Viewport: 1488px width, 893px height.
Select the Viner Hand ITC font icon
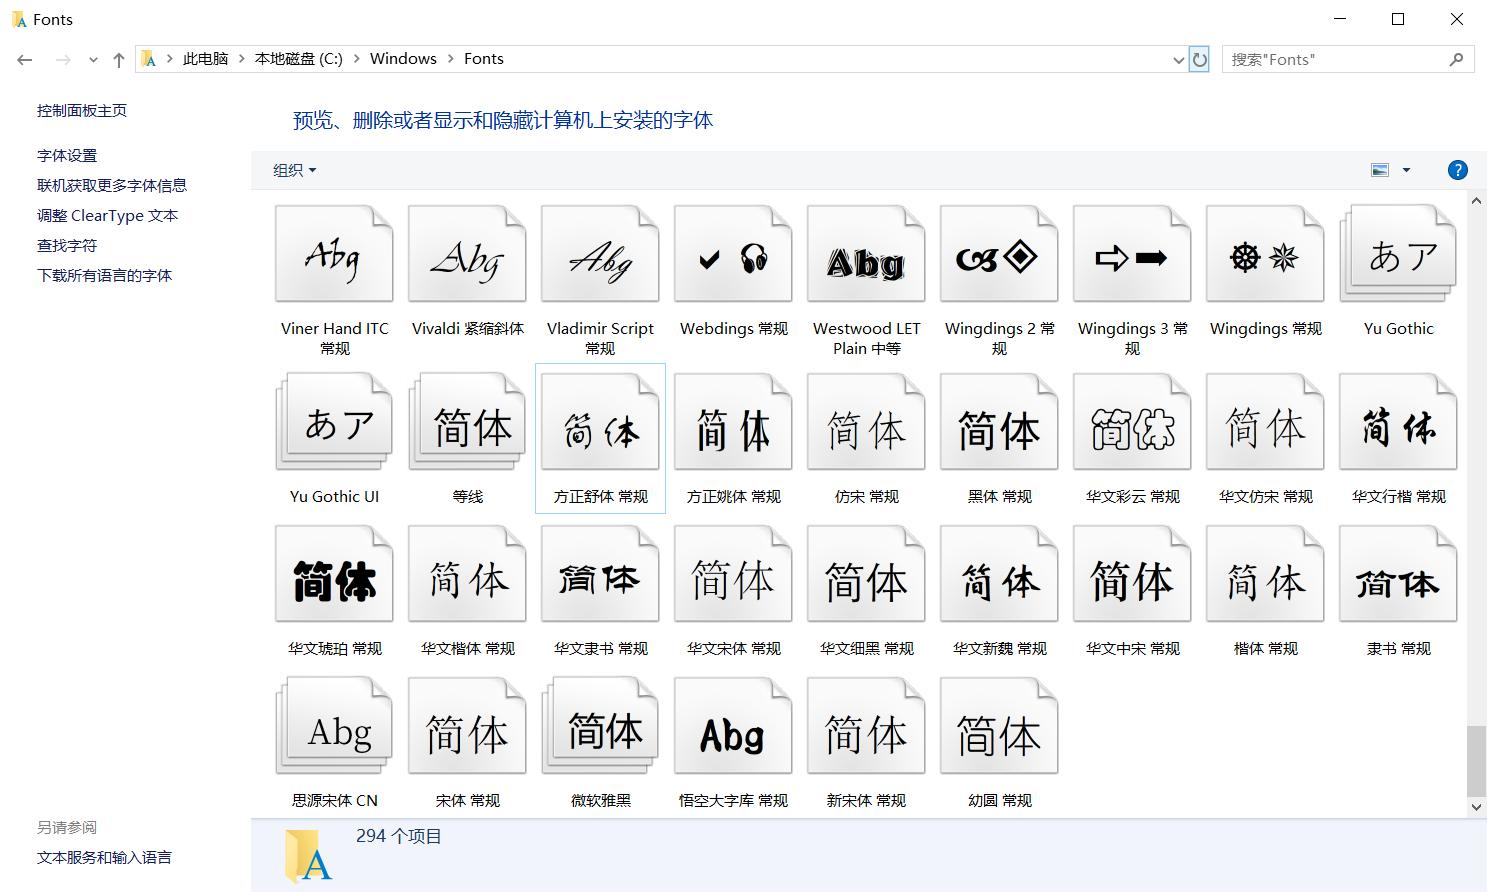click(x=334, y=254)
